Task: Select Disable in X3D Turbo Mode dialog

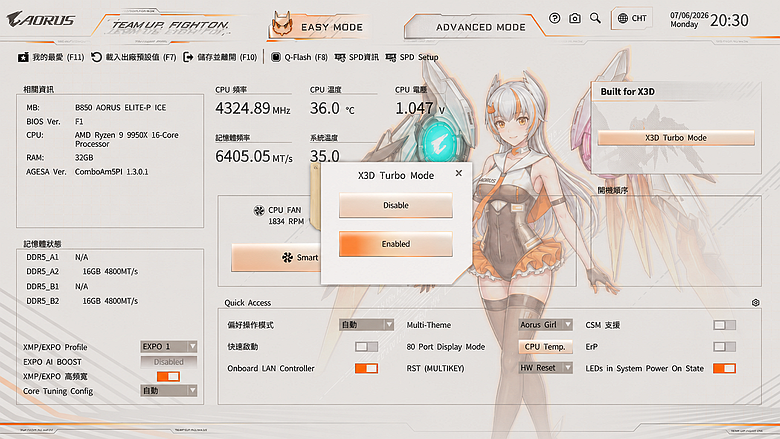Action: tap(395, 205)
